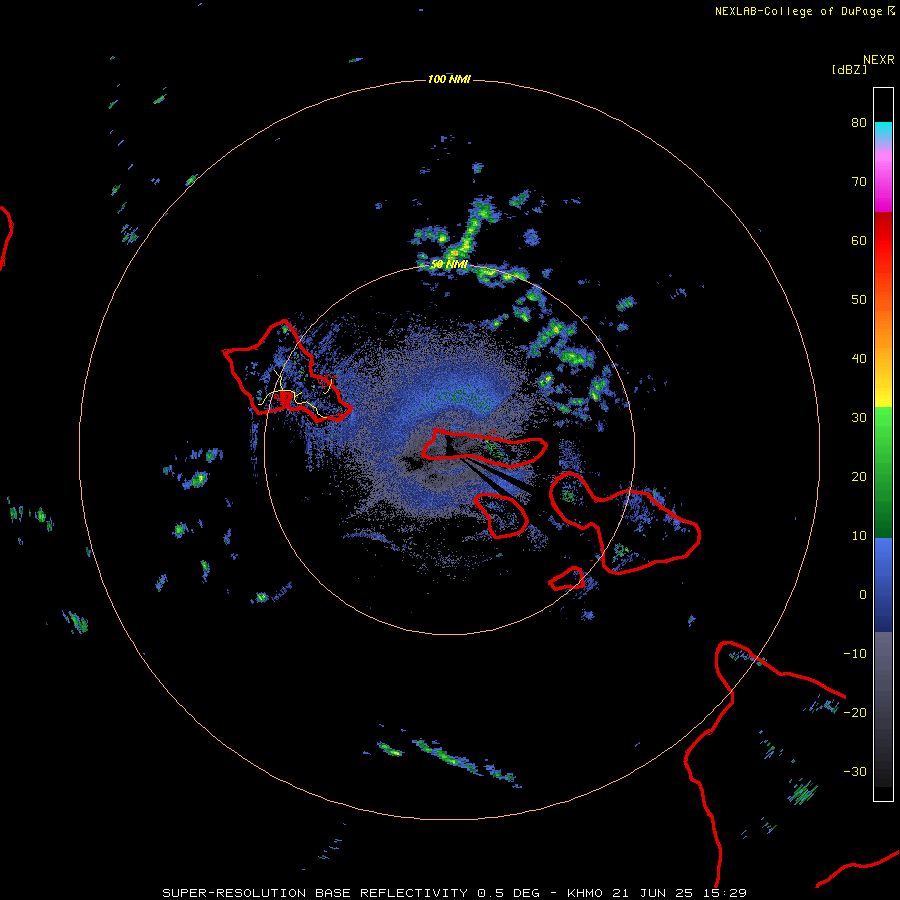
Task: Click the 30 value on the dBZ scale
Action: click(859, 418)
